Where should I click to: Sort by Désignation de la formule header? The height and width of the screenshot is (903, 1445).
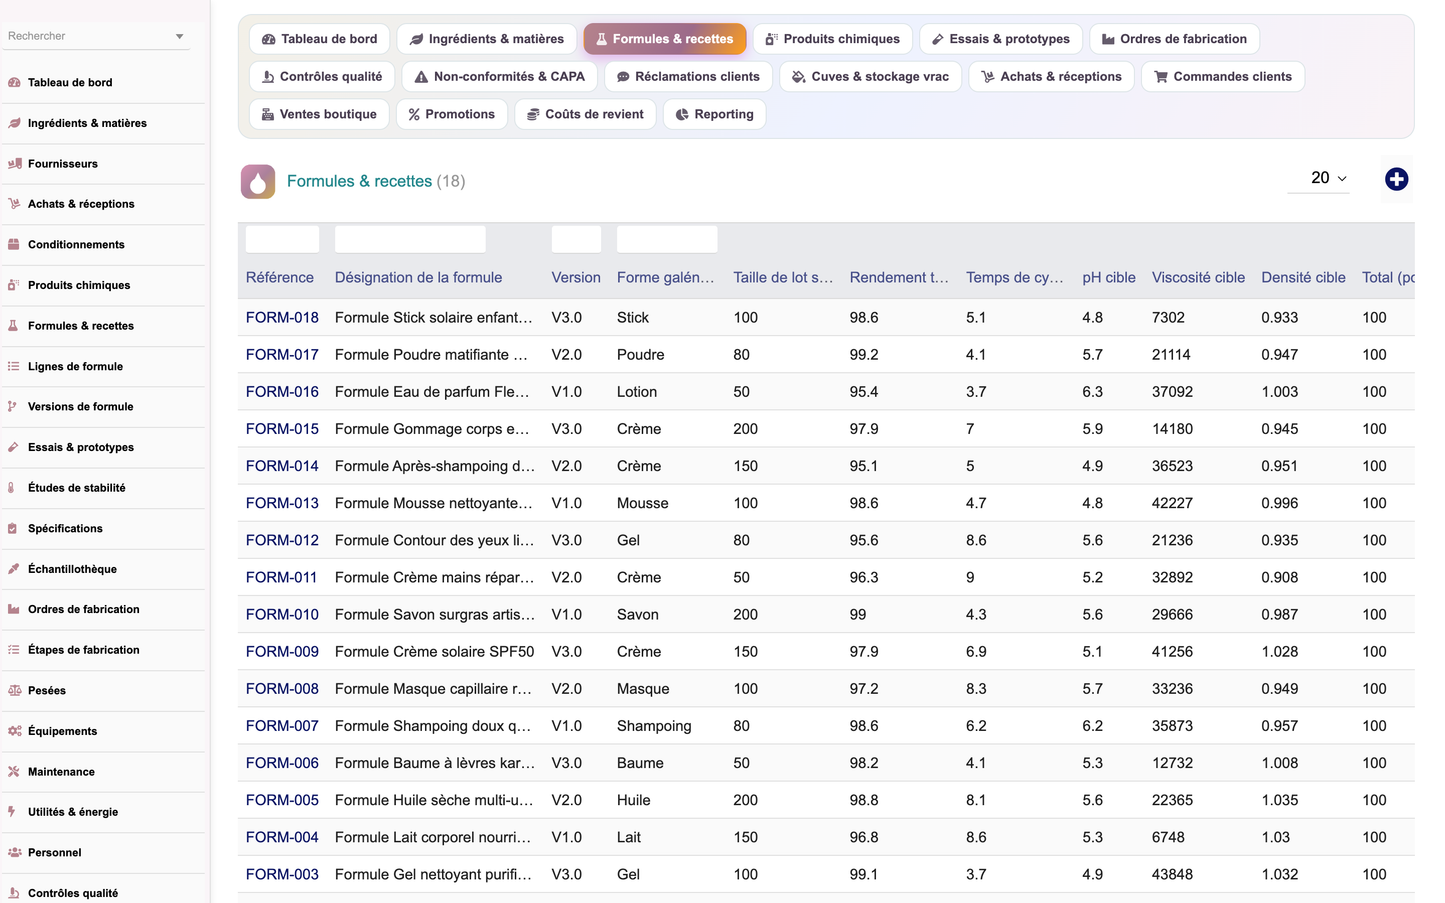click(x=418, y=278)
